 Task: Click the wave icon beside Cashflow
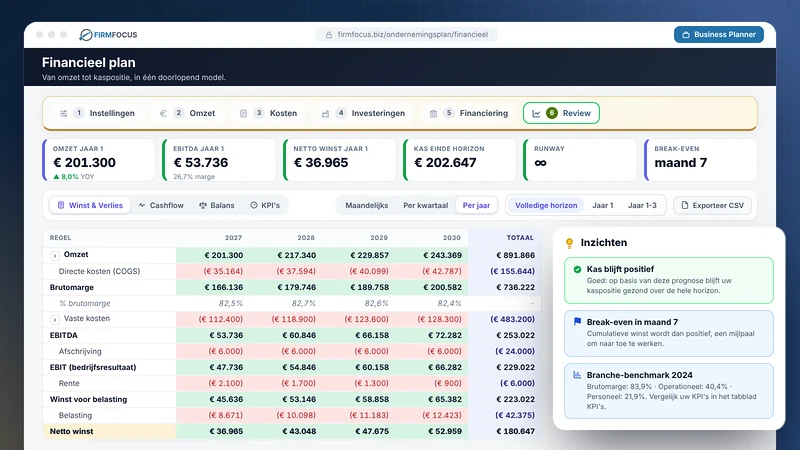pyautogui.click(x=142, y=205)
